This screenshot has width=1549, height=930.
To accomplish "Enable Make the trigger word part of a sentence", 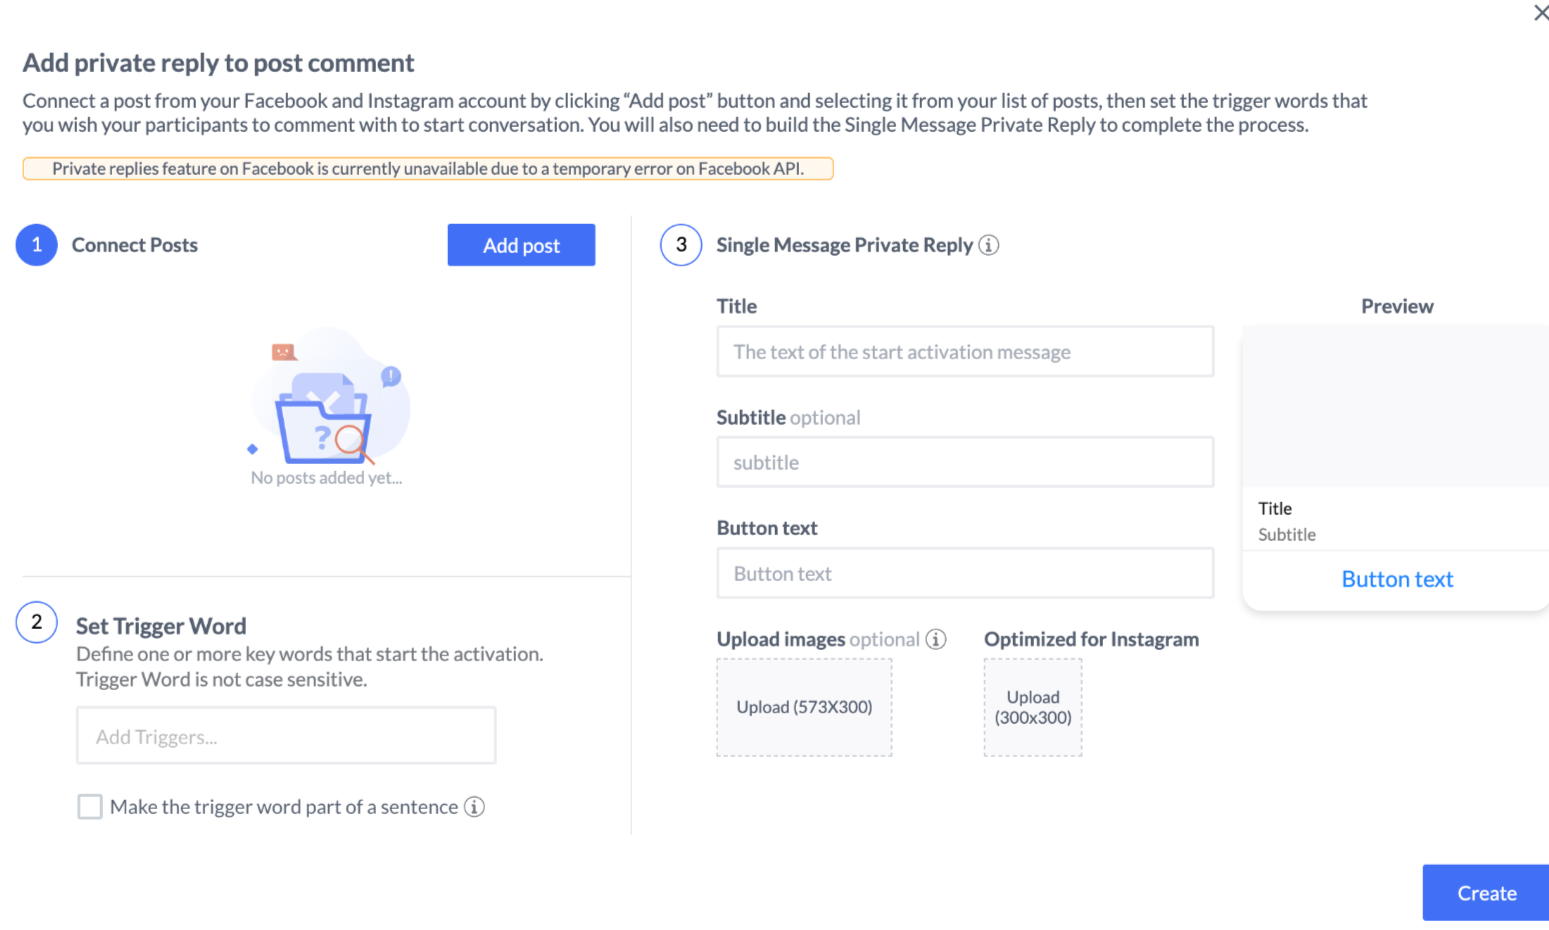I will pos(90,807).
